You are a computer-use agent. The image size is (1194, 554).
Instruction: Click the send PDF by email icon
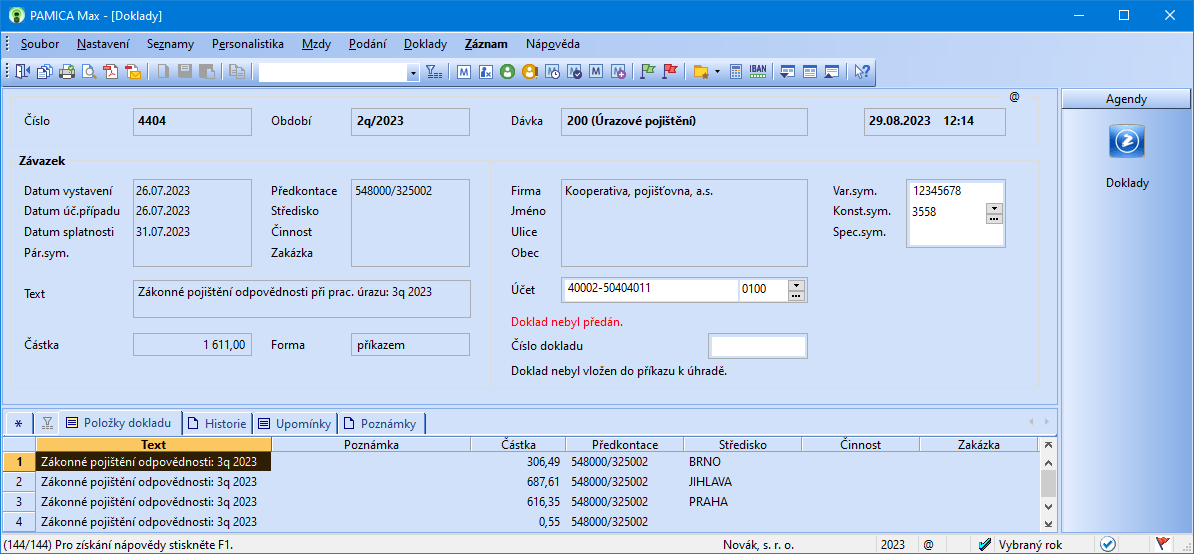click(x=133, y=72)
